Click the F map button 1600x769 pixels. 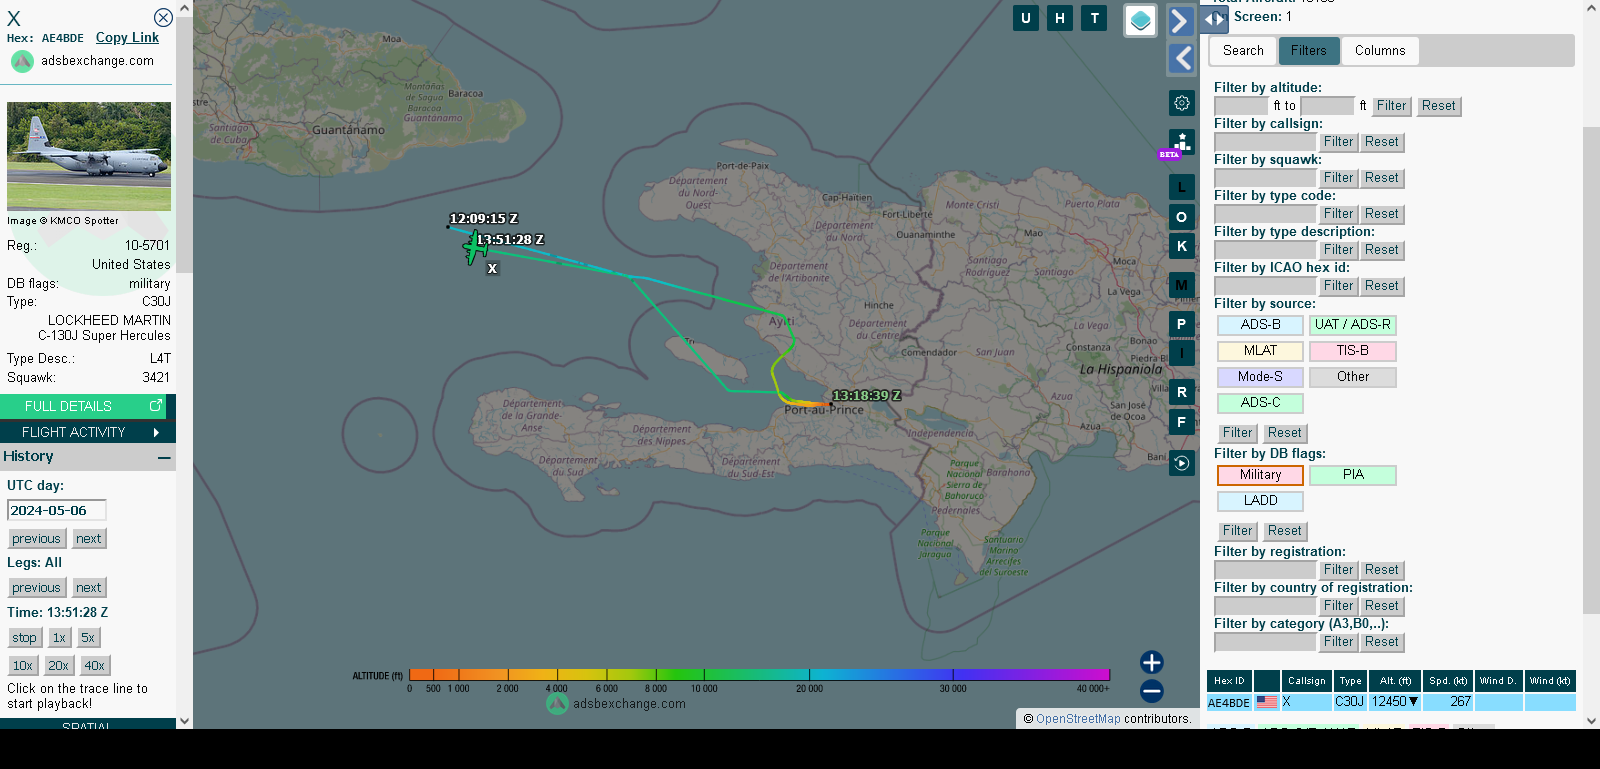click(x=1182, y=422)
